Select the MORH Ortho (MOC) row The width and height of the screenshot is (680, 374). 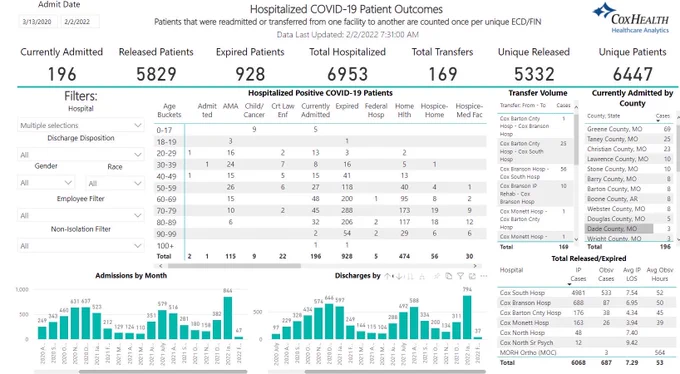586,353
